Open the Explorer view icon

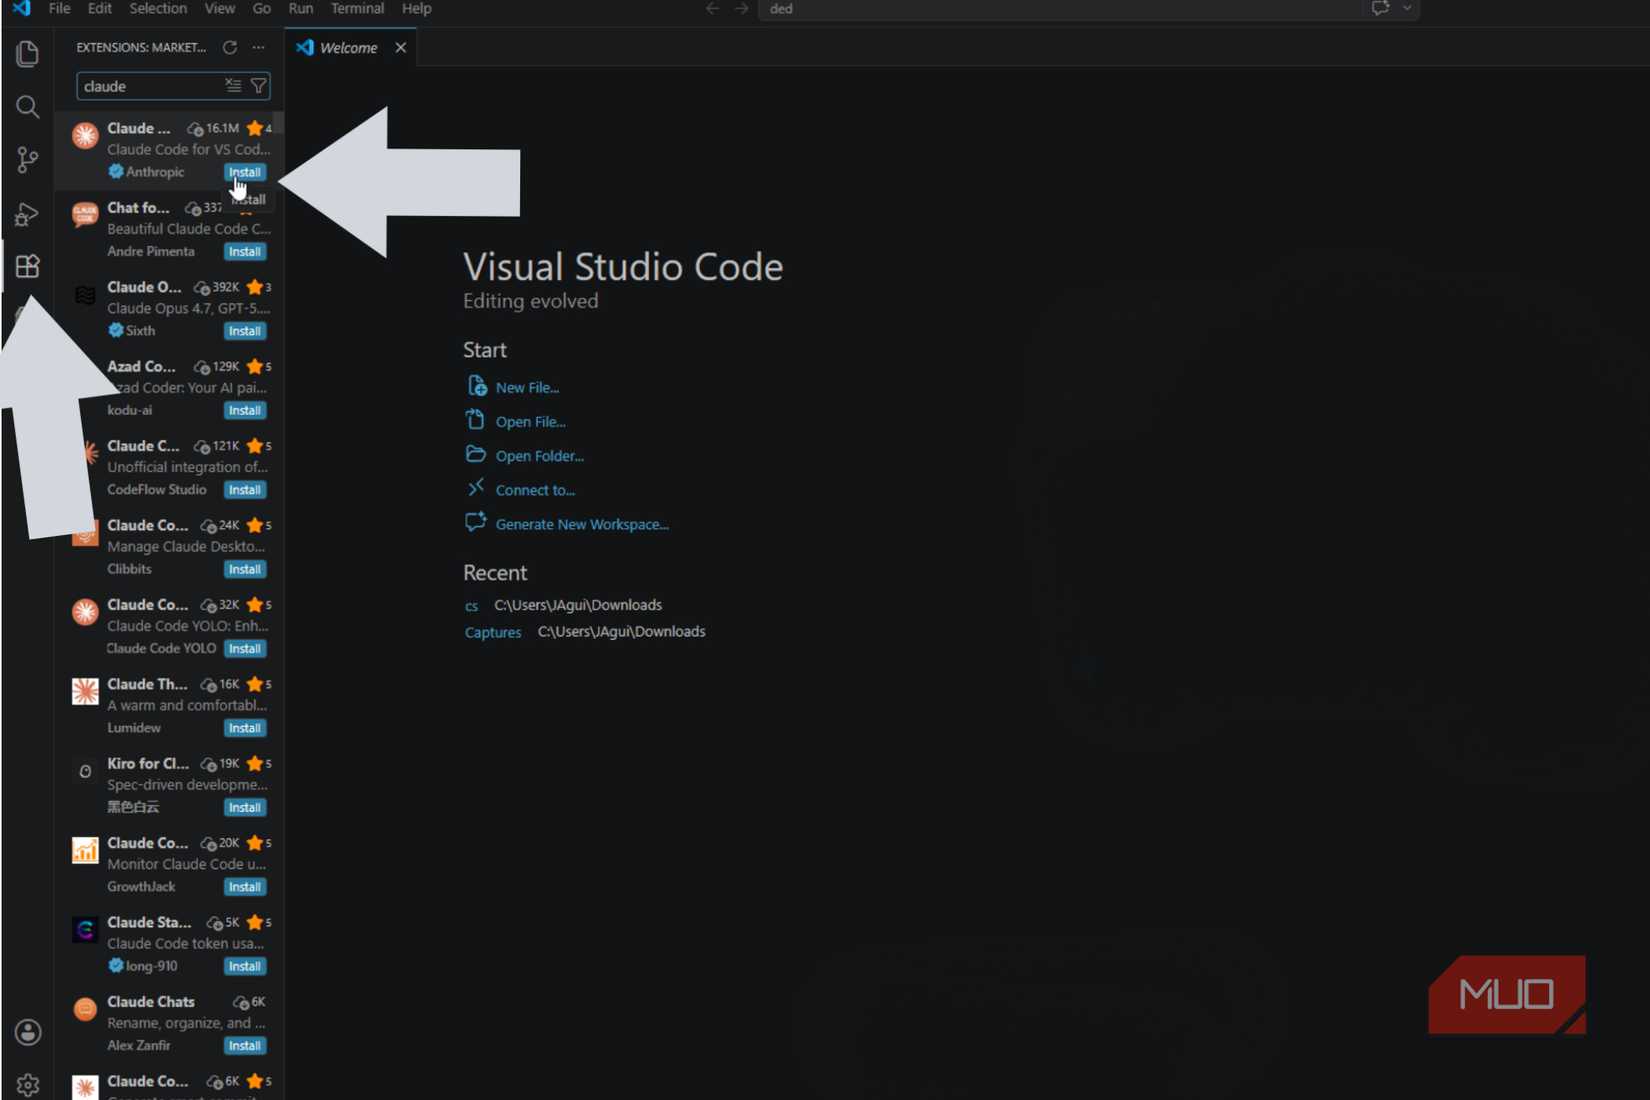(x=27, y=53)
